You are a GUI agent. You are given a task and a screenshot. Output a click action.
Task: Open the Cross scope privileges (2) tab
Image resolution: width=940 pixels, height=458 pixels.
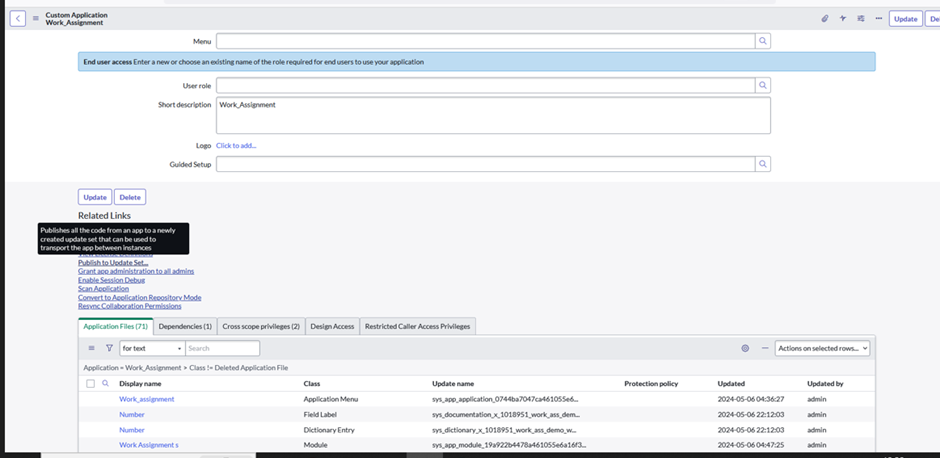click(261, 326)
